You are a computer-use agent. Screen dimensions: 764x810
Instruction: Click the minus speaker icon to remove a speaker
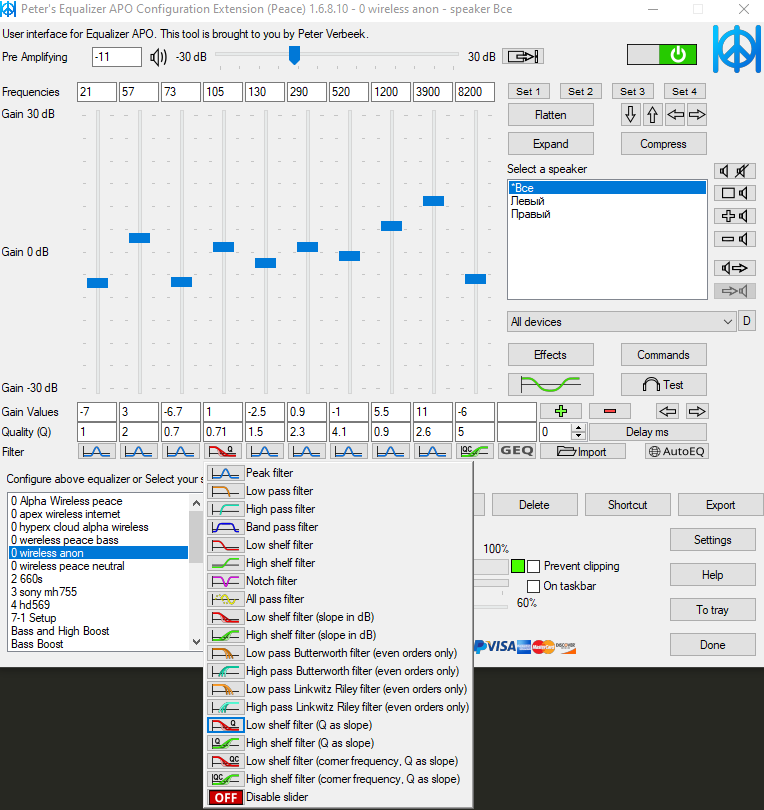(735, 239)
